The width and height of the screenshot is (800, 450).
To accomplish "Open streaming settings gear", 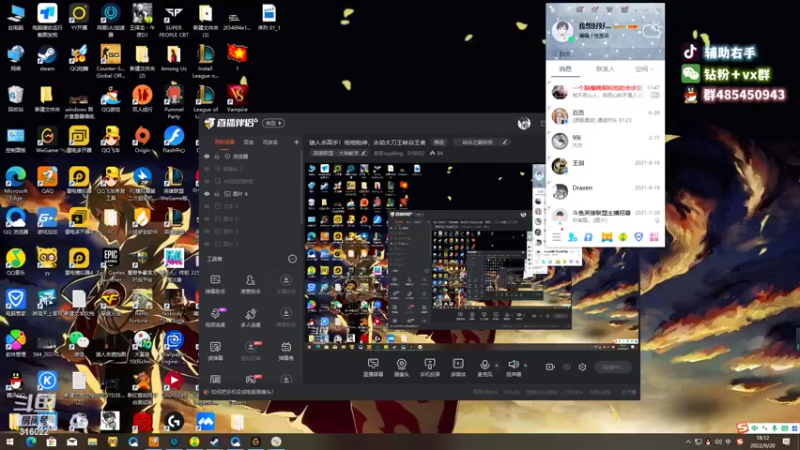I will (x=582, y=367).
